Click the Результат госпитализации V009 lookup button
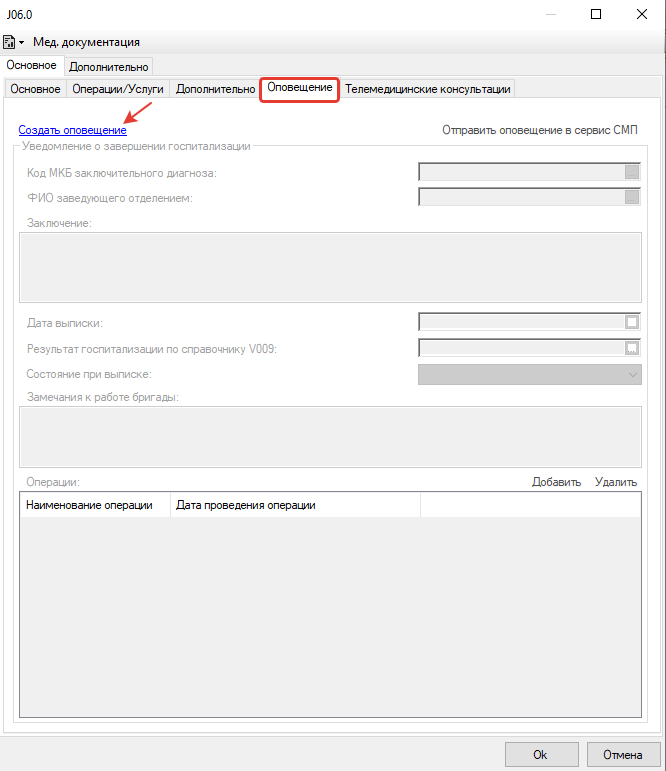This screenshot has width=666, height=771. (x=631, y=348)
